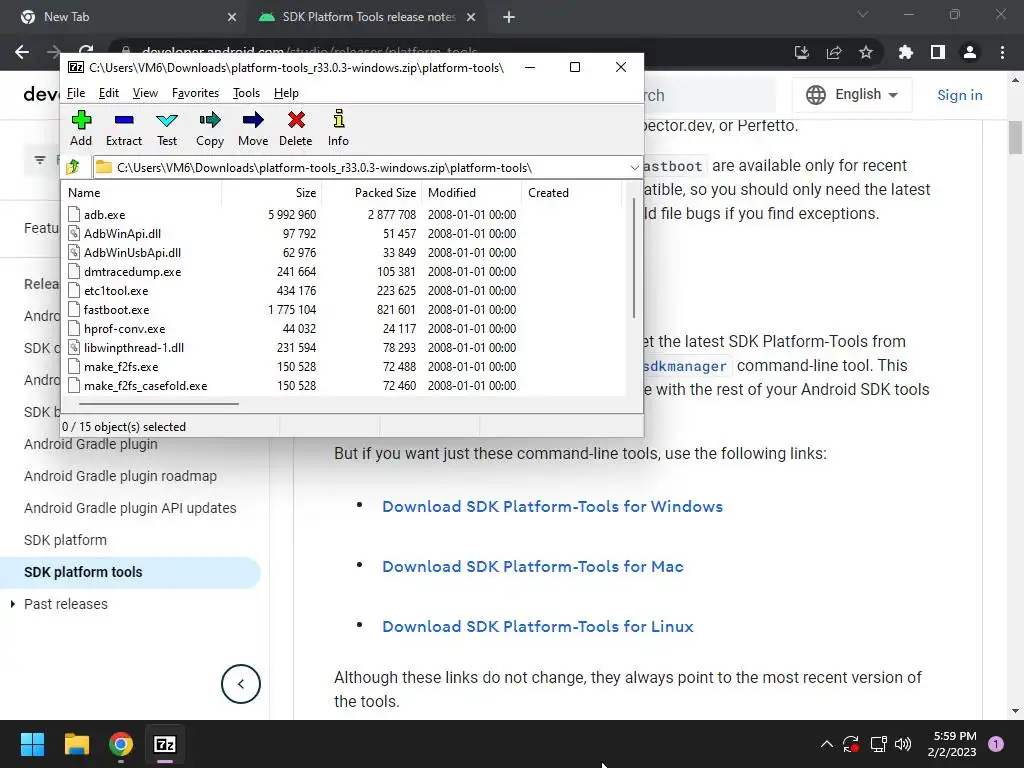Click the 7-Zip horizontal scrollbar
This screenshot has width=1024, height=768.
click(159, 404)
